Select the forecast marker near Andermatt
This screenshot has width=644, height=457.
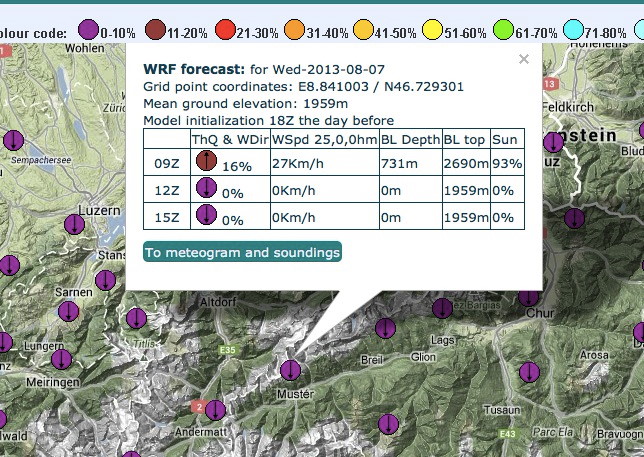(215, 410)
